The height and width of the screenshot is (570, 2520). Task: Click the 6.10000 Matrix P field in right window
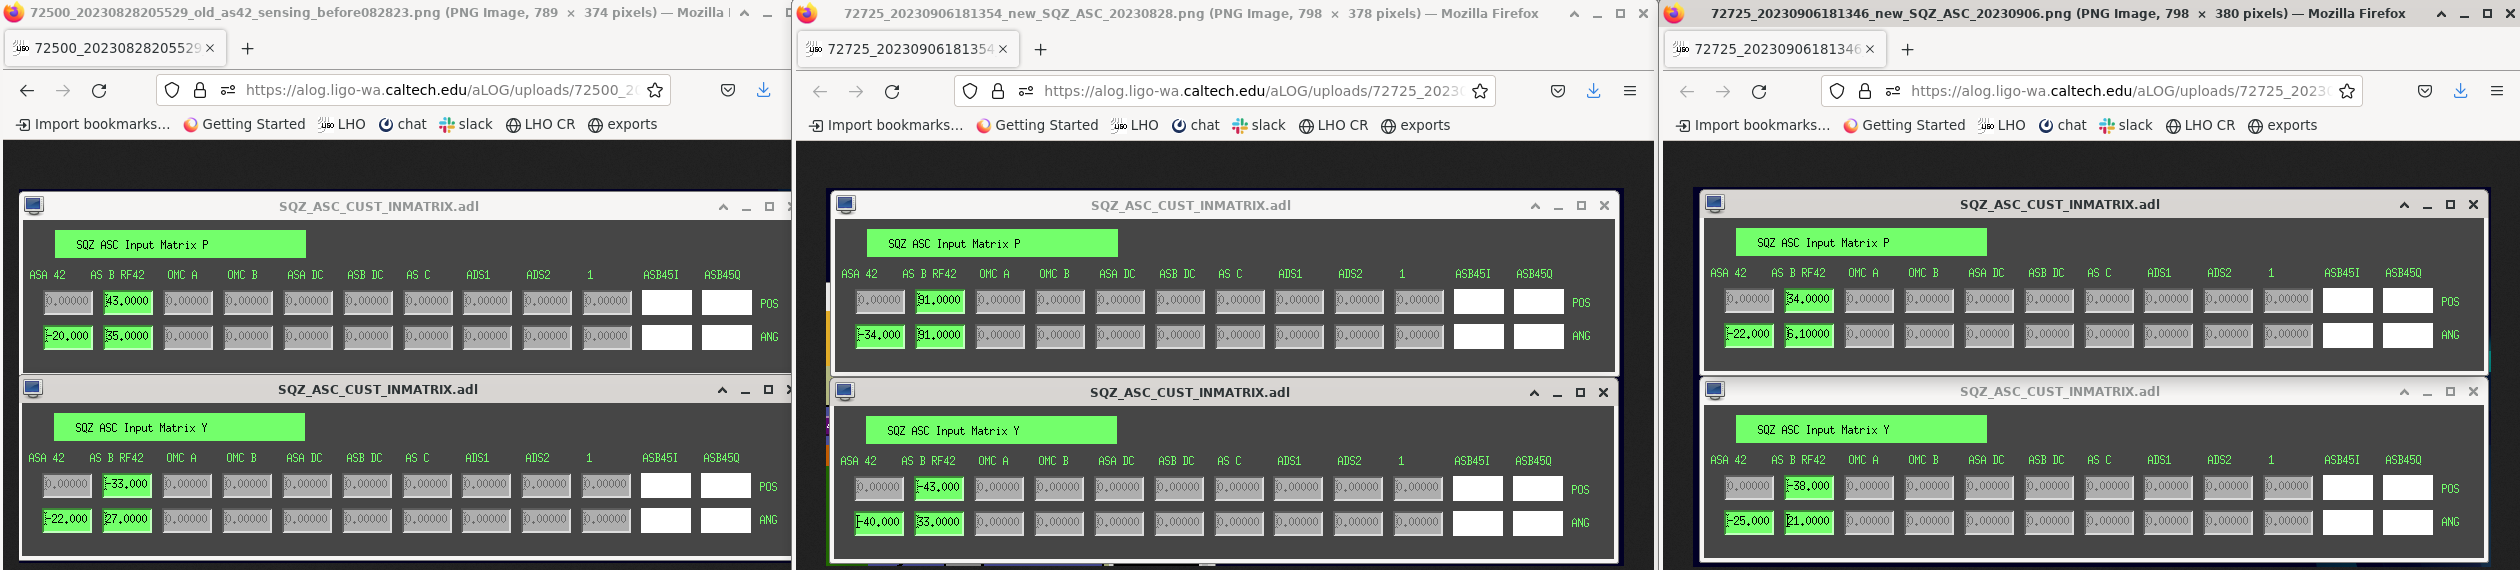[1808, 334]
